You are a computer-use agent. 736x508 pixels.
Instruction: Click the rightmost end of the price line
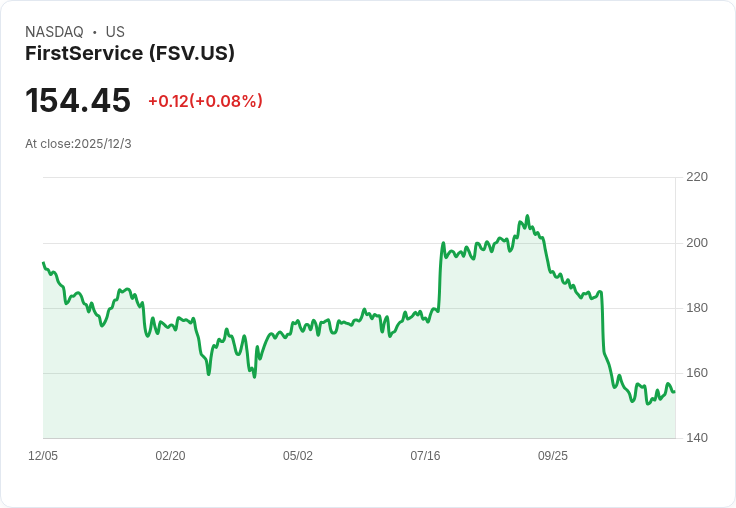coord(674,391)
